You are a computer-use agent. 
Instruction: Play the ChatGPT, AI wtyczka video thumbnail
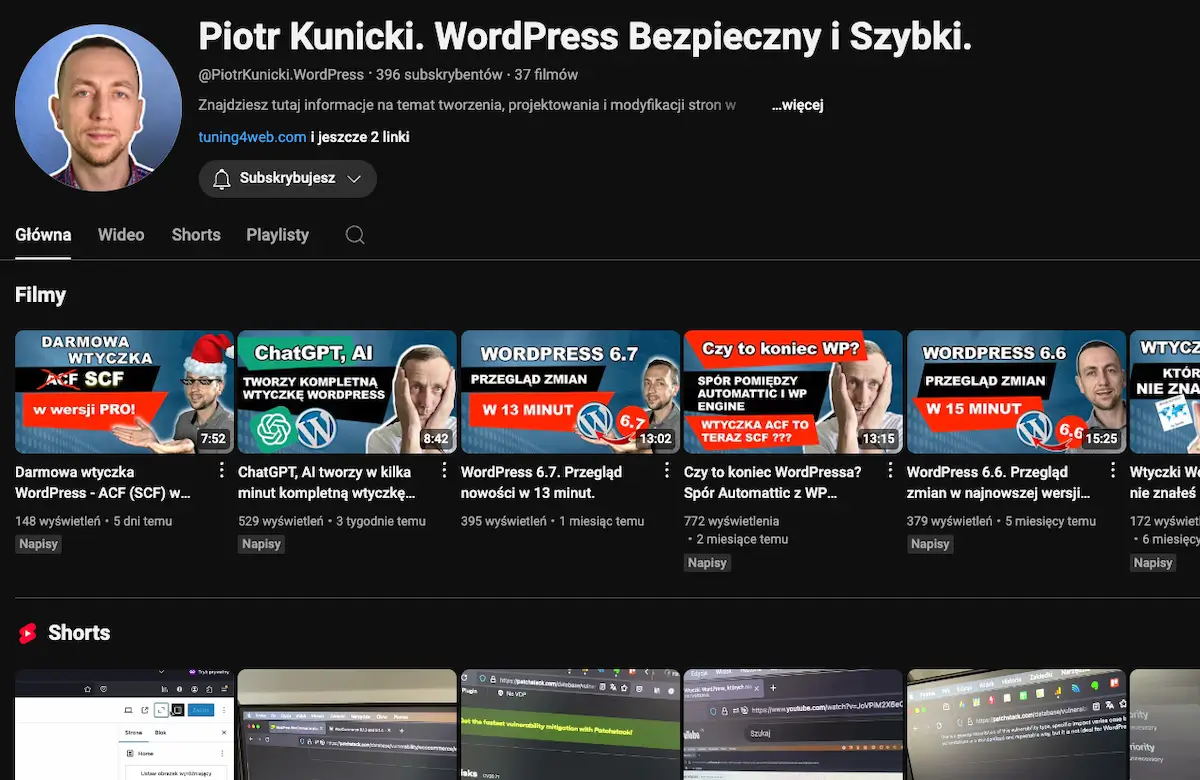347,391
